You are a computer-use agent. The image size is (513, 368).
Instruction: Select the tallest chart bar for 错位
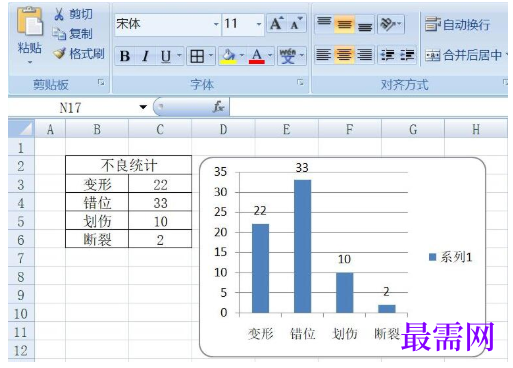pyautogui.click(x=303, y=246)
